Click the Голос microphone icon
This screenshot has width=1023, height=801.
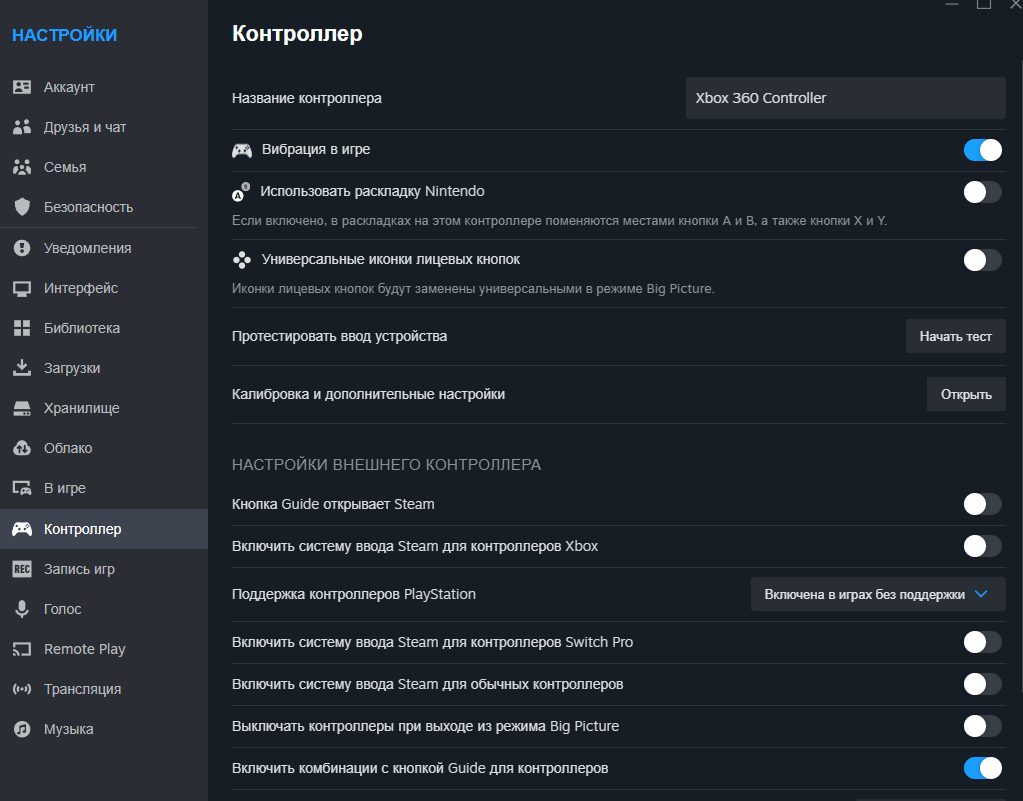click(x=22, y=609)
